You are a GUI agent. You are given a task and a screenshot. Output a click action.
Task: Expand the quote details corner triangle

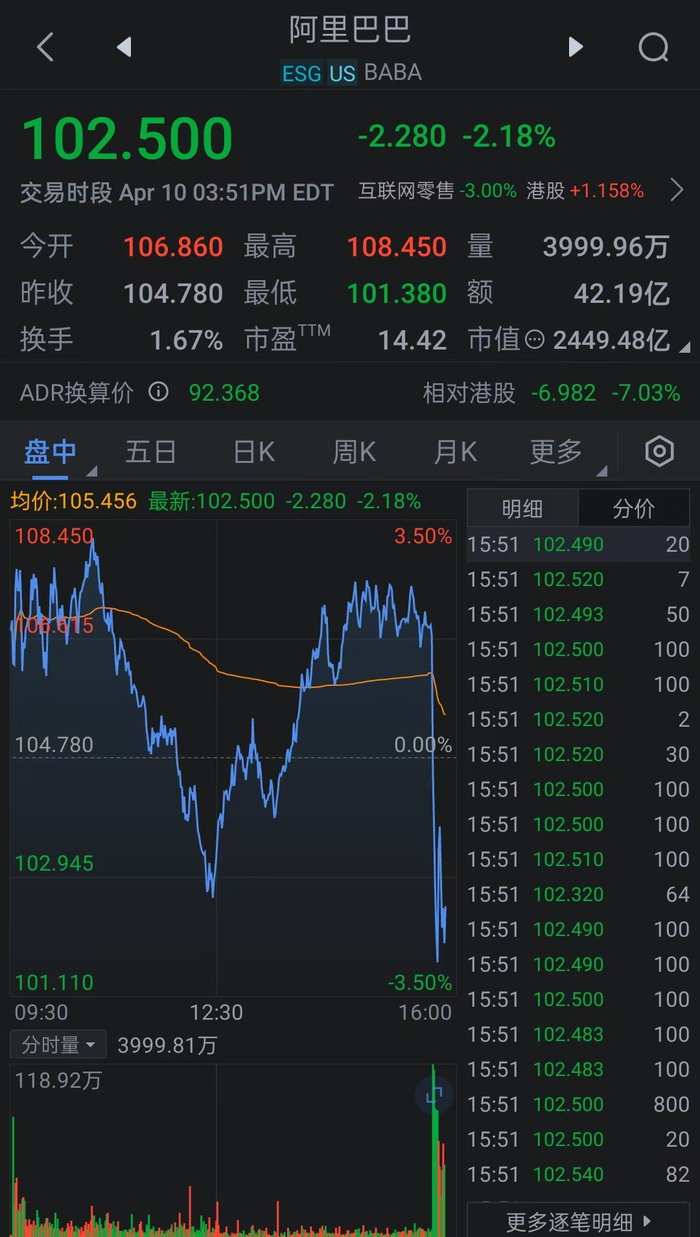pyautogui.click(x=684, y=347)
